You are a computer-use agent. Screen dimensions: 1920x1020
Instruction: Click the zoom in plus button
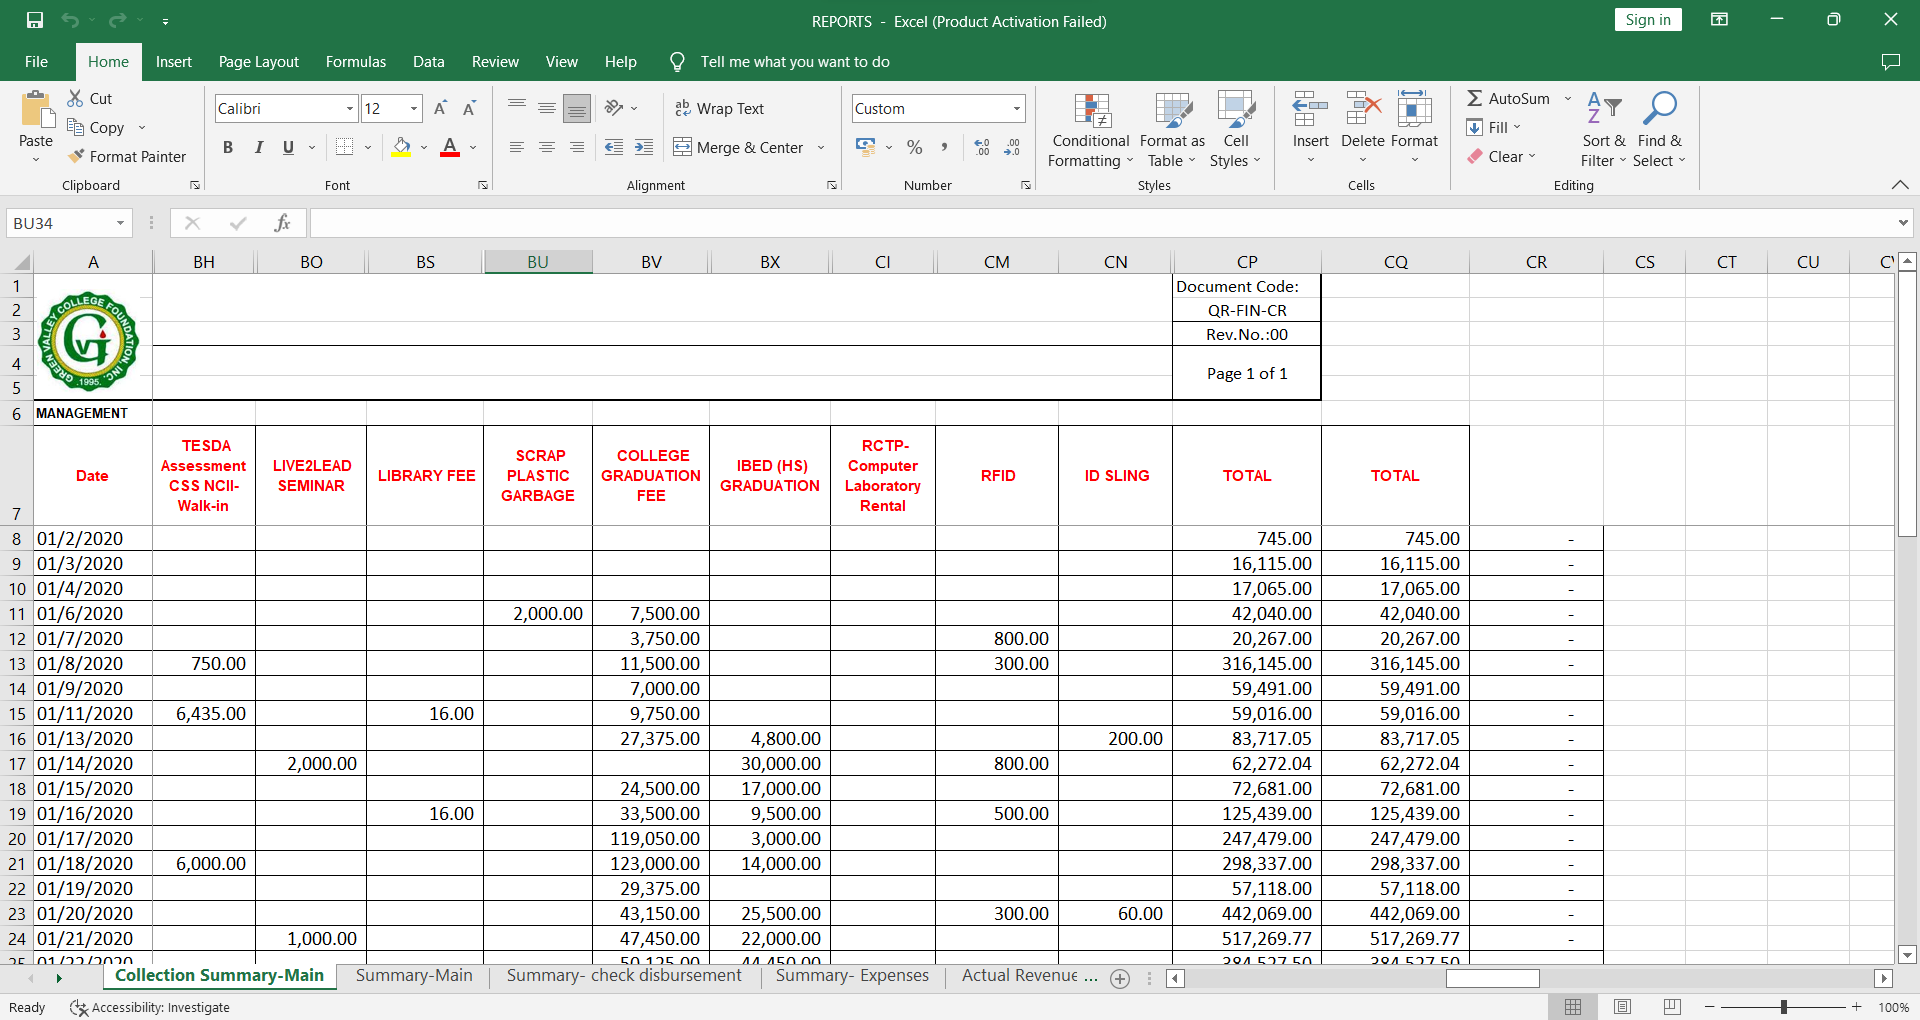click(x=1857, y=1007)
